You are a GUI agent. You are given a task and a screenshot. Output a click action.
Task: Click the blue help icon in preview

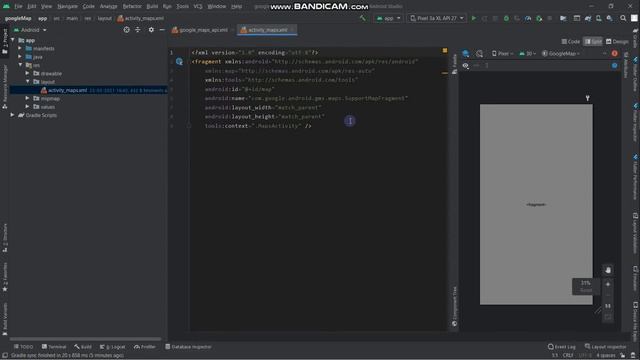click(x=614, y=65)
